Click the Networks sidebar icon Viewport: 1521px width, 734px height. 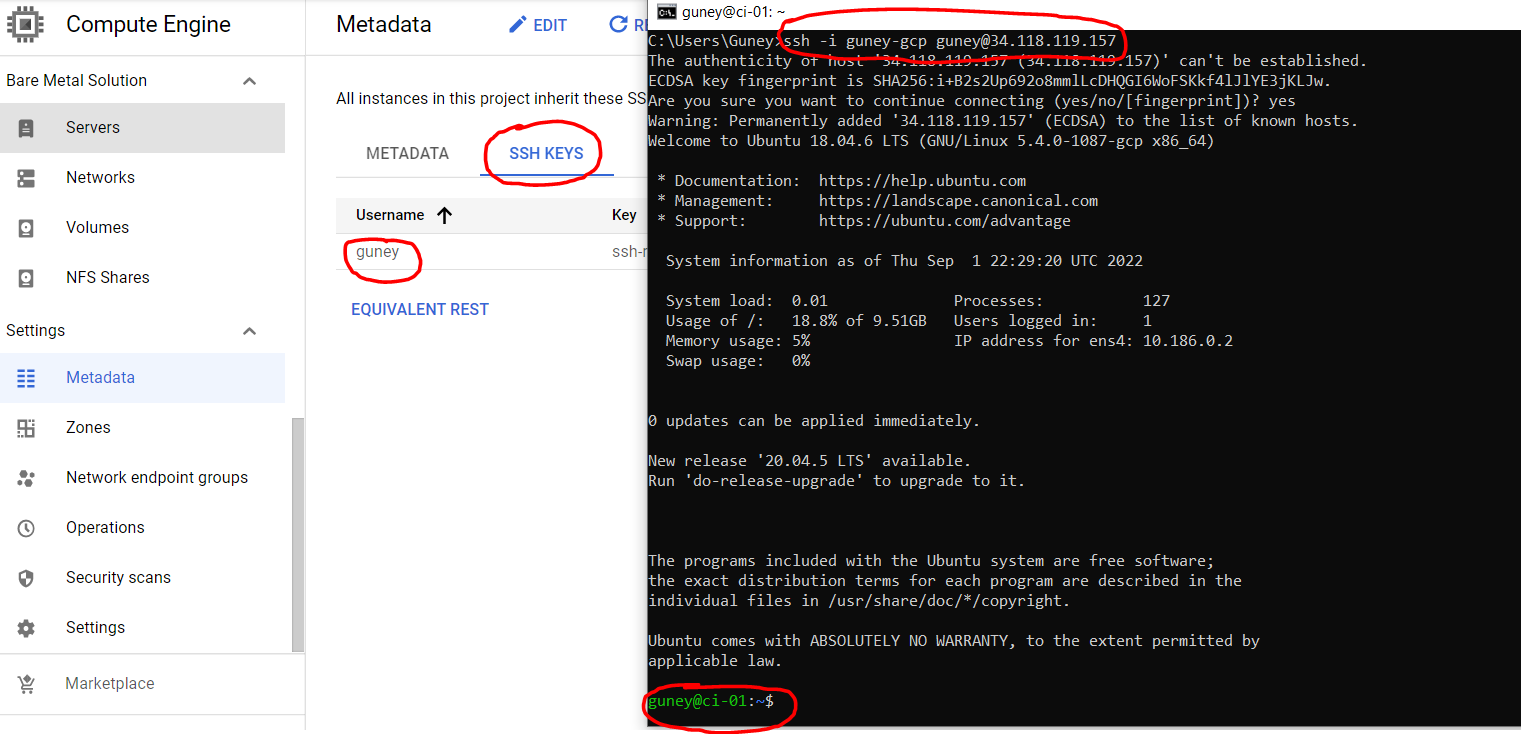(x=26, y=178)
